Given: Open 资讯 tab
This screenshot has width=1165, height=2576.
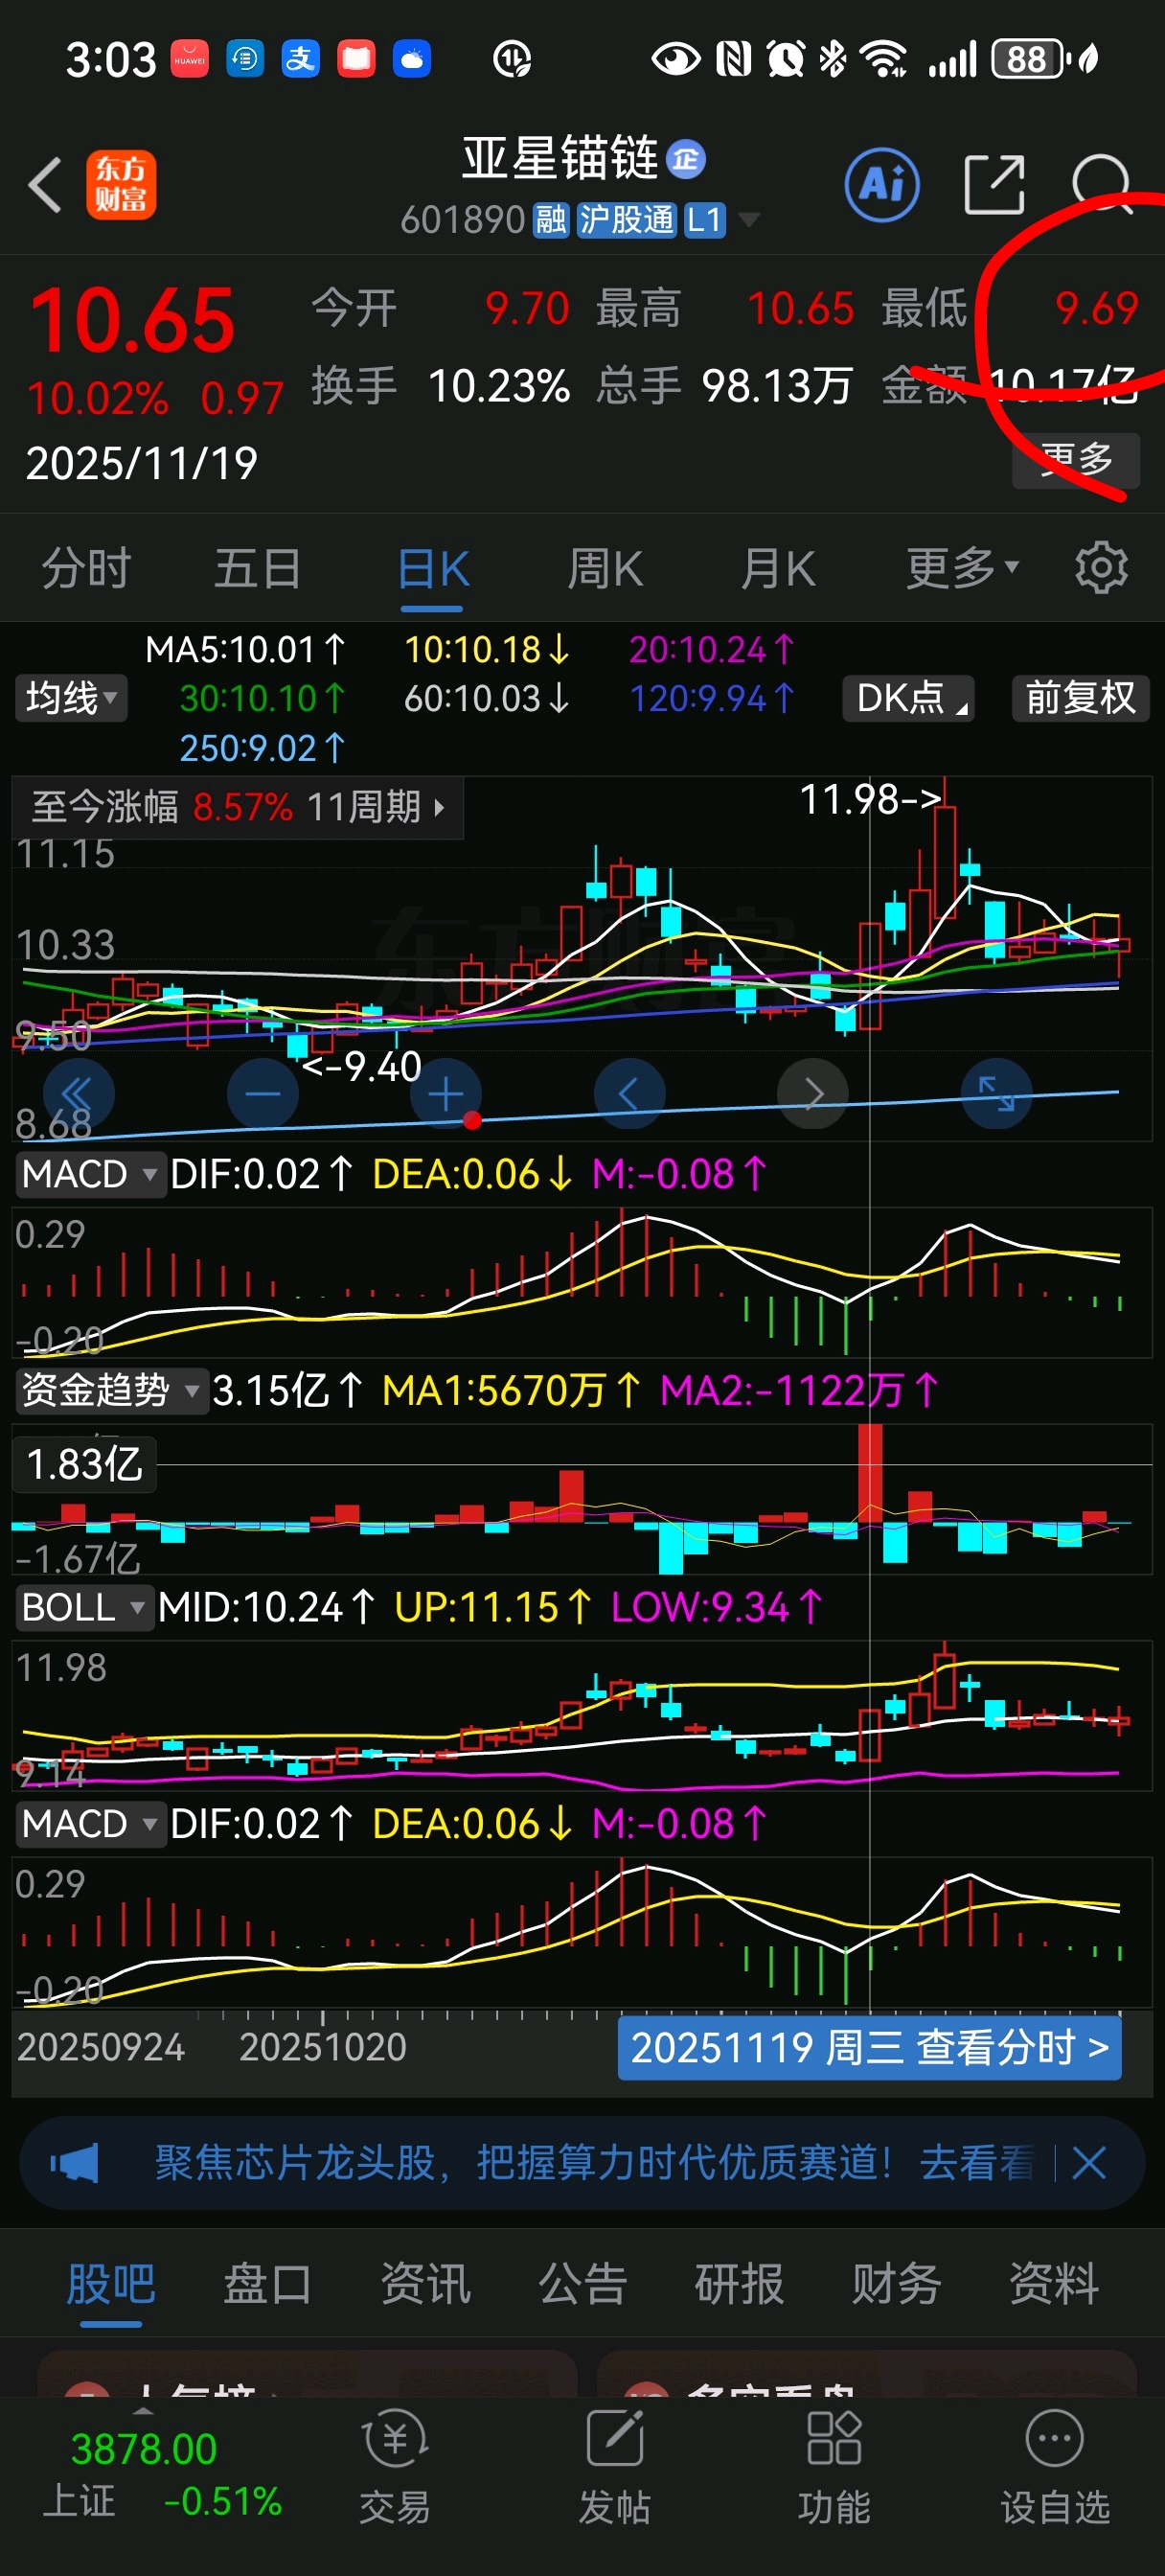Looking at the screenshot, I should coord(425,2284).
